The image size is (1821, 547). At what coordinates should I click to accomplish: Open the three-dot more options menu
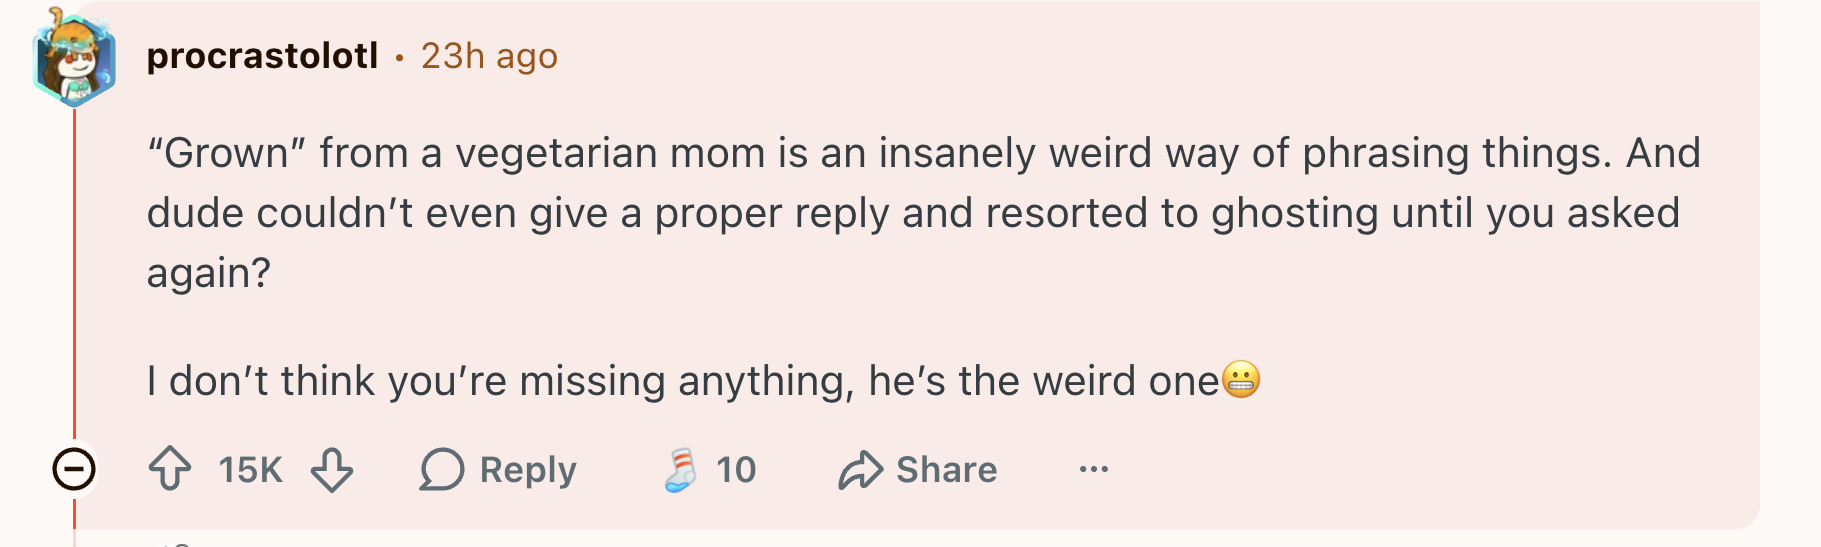click(x=1094, y=469)
